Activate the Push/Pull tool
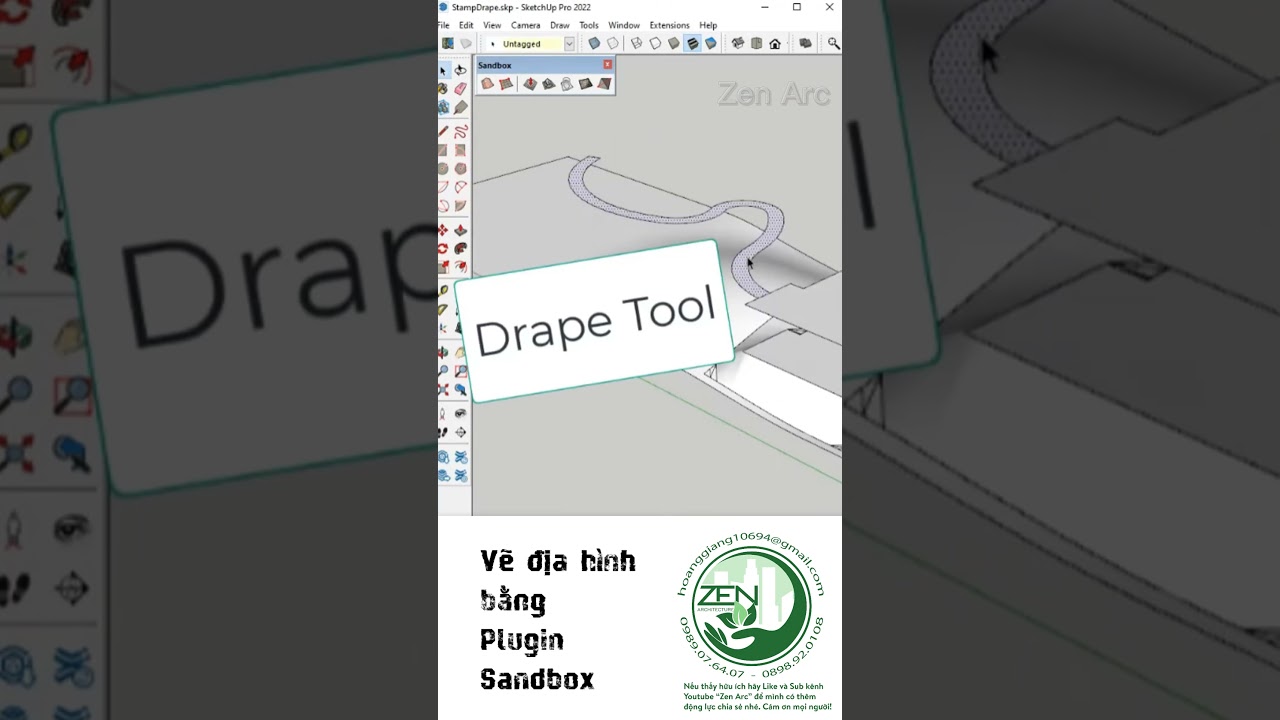 (460, 230)
